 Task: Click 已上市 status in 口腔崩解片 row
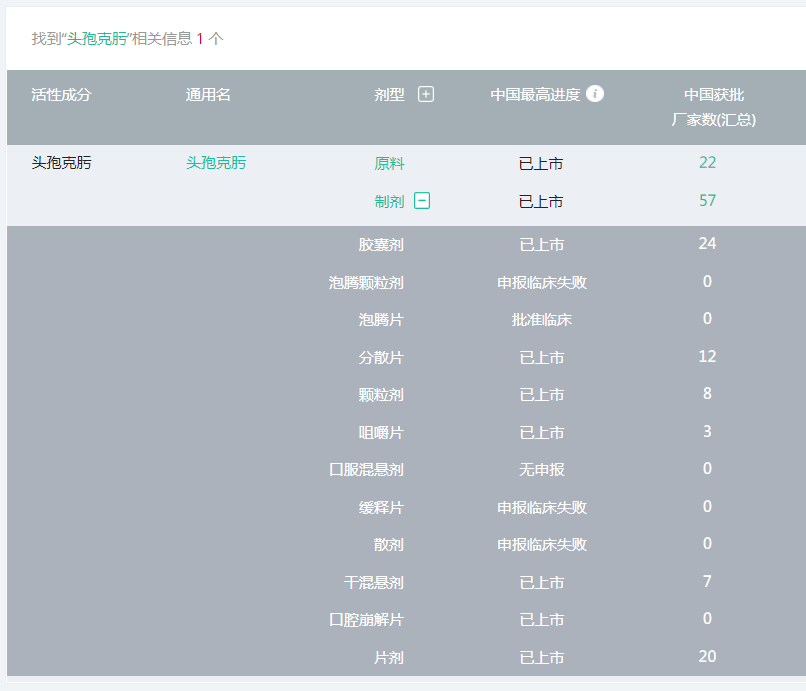pos(542,620)
